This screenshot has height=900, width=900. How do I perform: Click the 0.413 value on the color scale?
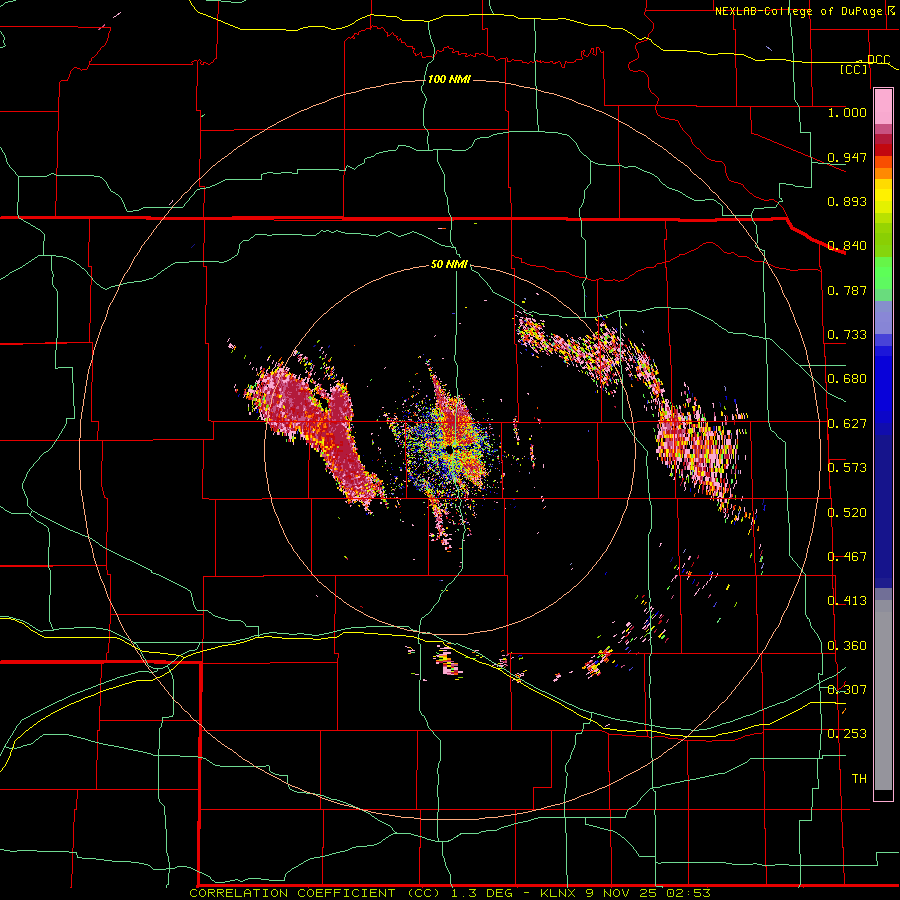[x=847, y=601]
